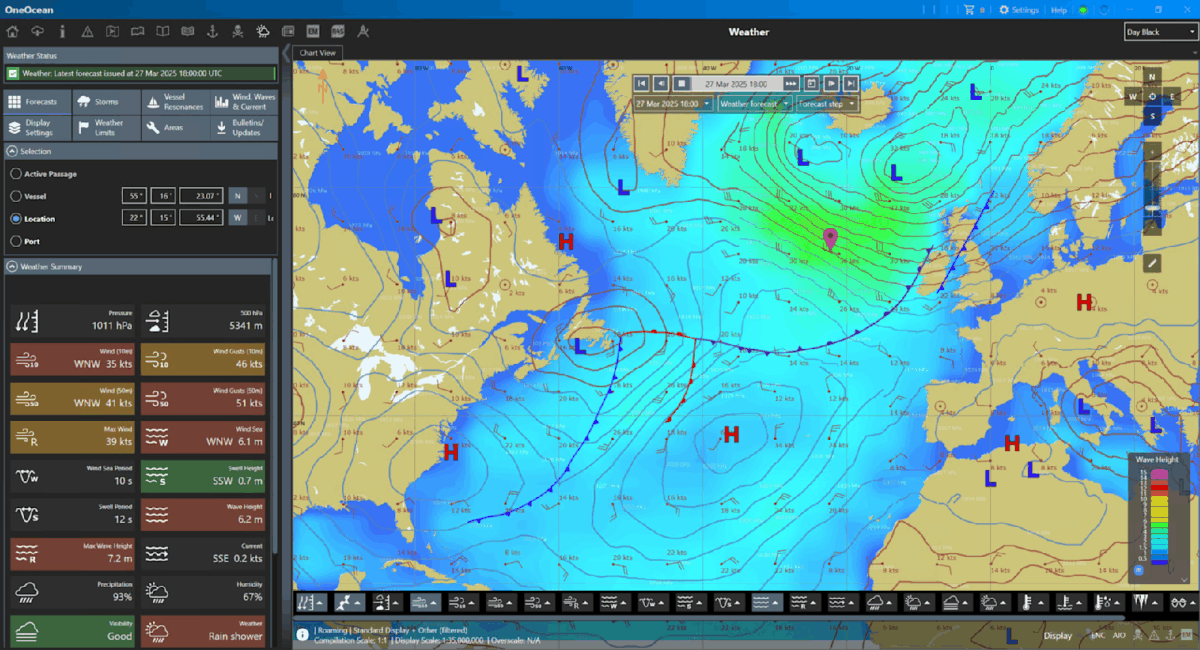Open the Day Black theme dropdown
Screen dimensions: 1200x650
[1160, 32]
